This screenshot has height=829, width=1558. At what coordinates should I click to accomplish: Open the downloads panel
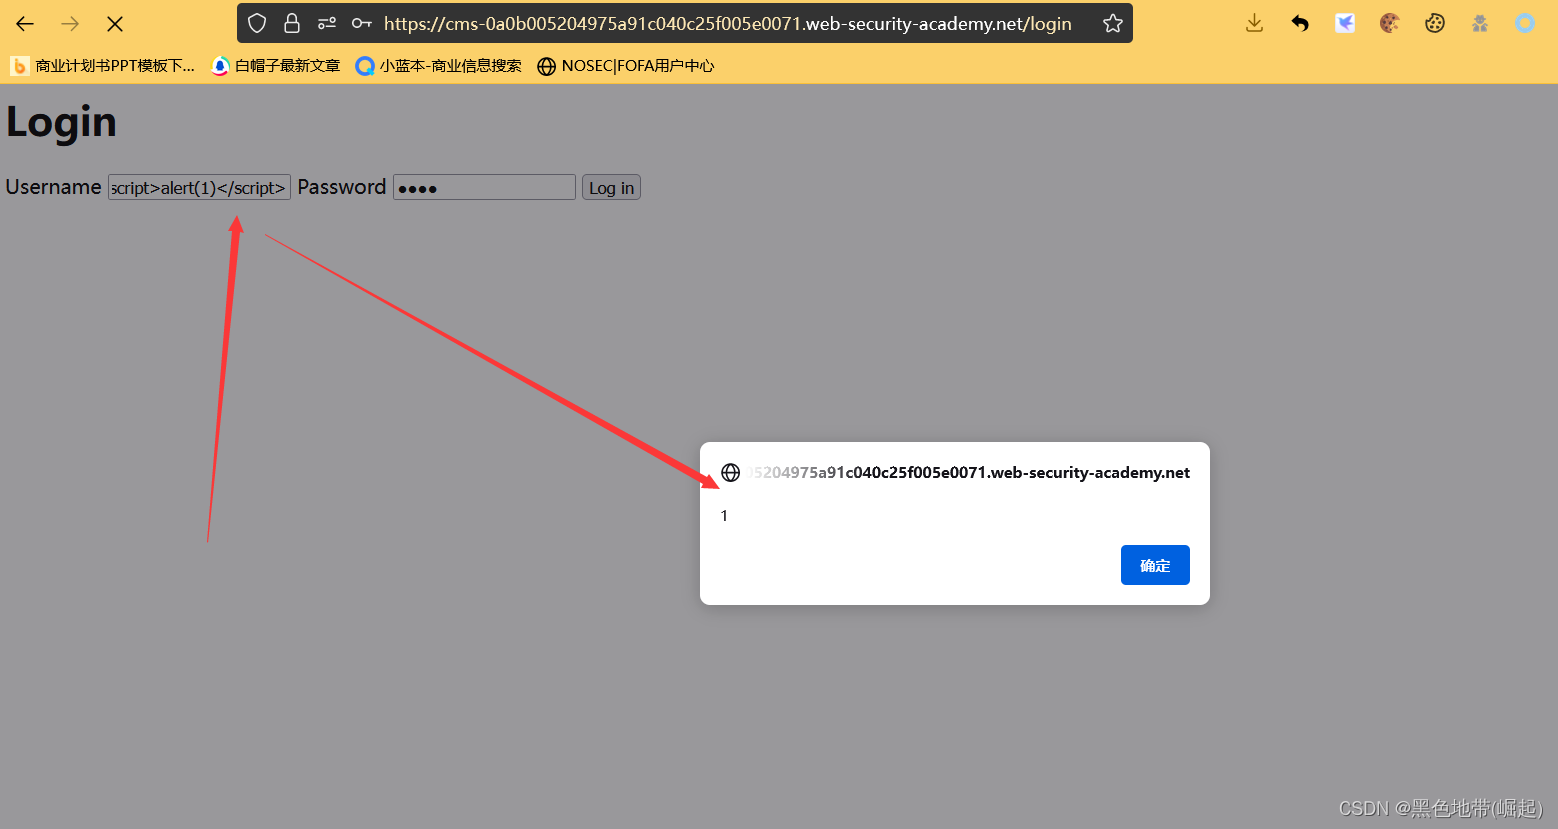pos(1255,23)
